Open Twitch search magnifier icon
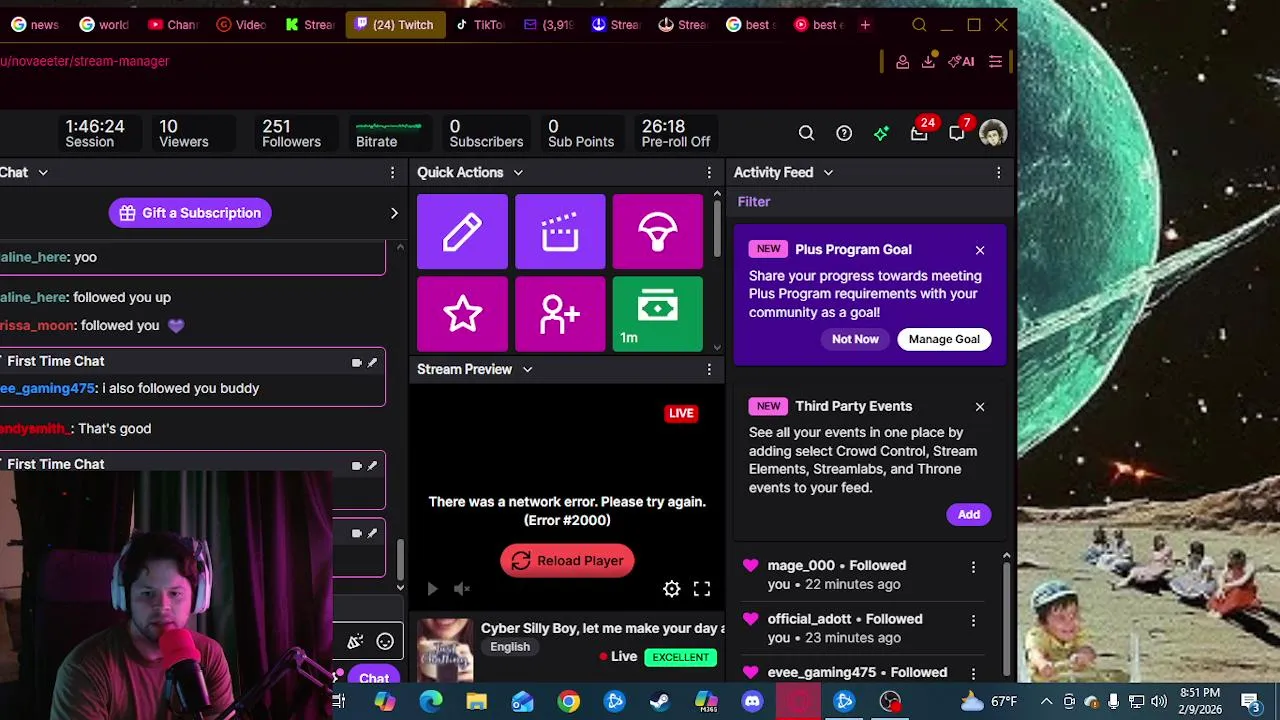Viewport: 1280px width, 720px height. [x=806, y=133]
